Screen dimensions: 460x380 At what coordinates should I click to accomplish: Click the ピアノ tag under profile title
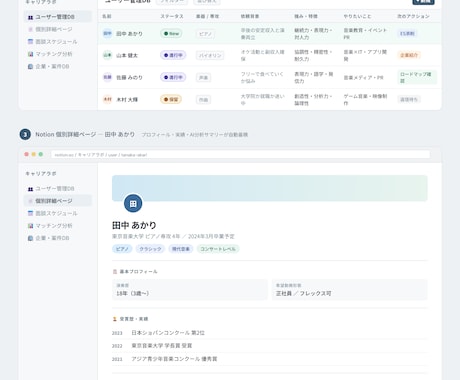pyautogui.click(x=122, y=249)
